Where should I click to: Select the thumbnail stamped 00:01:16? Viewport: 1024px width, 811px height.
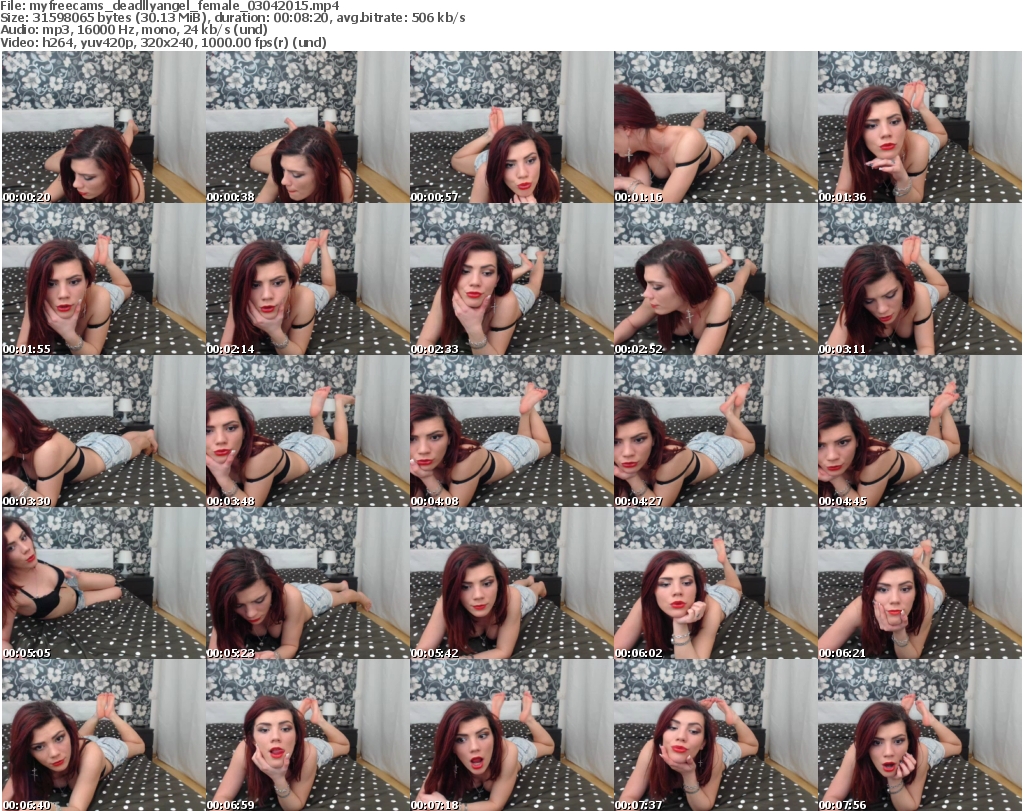(715, 127)
